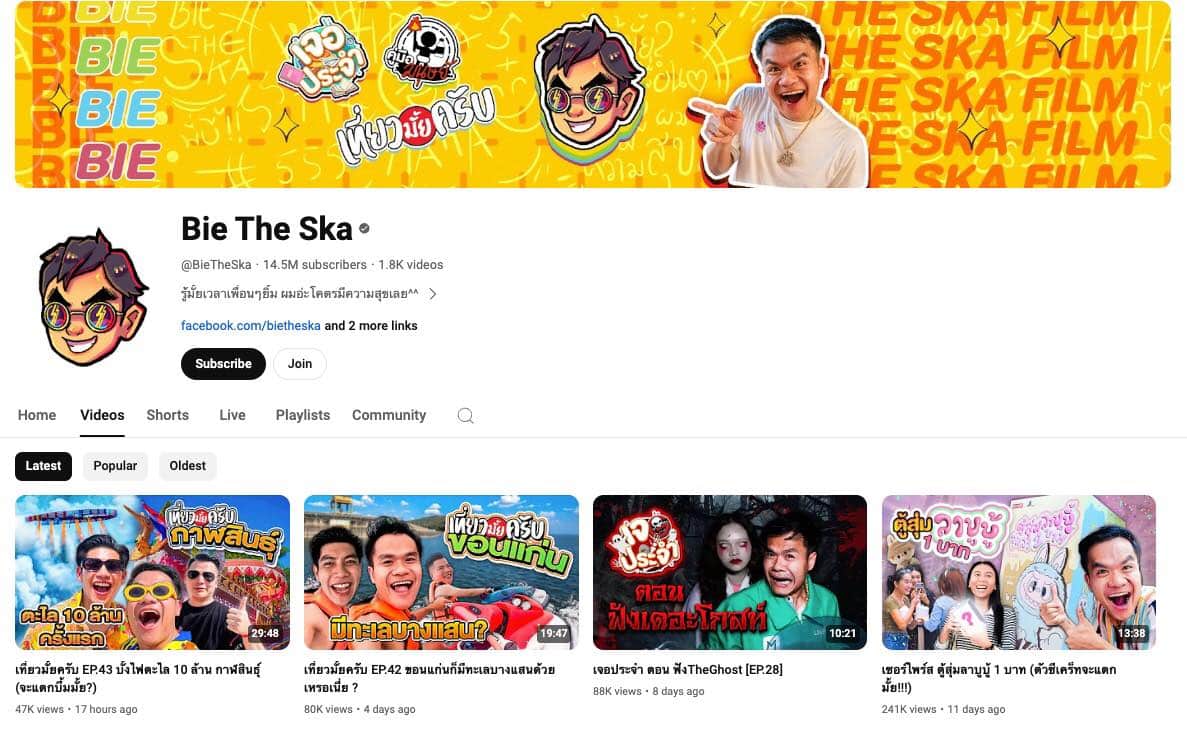Open the 'and 2 more links' expander
This screenshot has height=732, width=1187.
[x=371, y=326]
